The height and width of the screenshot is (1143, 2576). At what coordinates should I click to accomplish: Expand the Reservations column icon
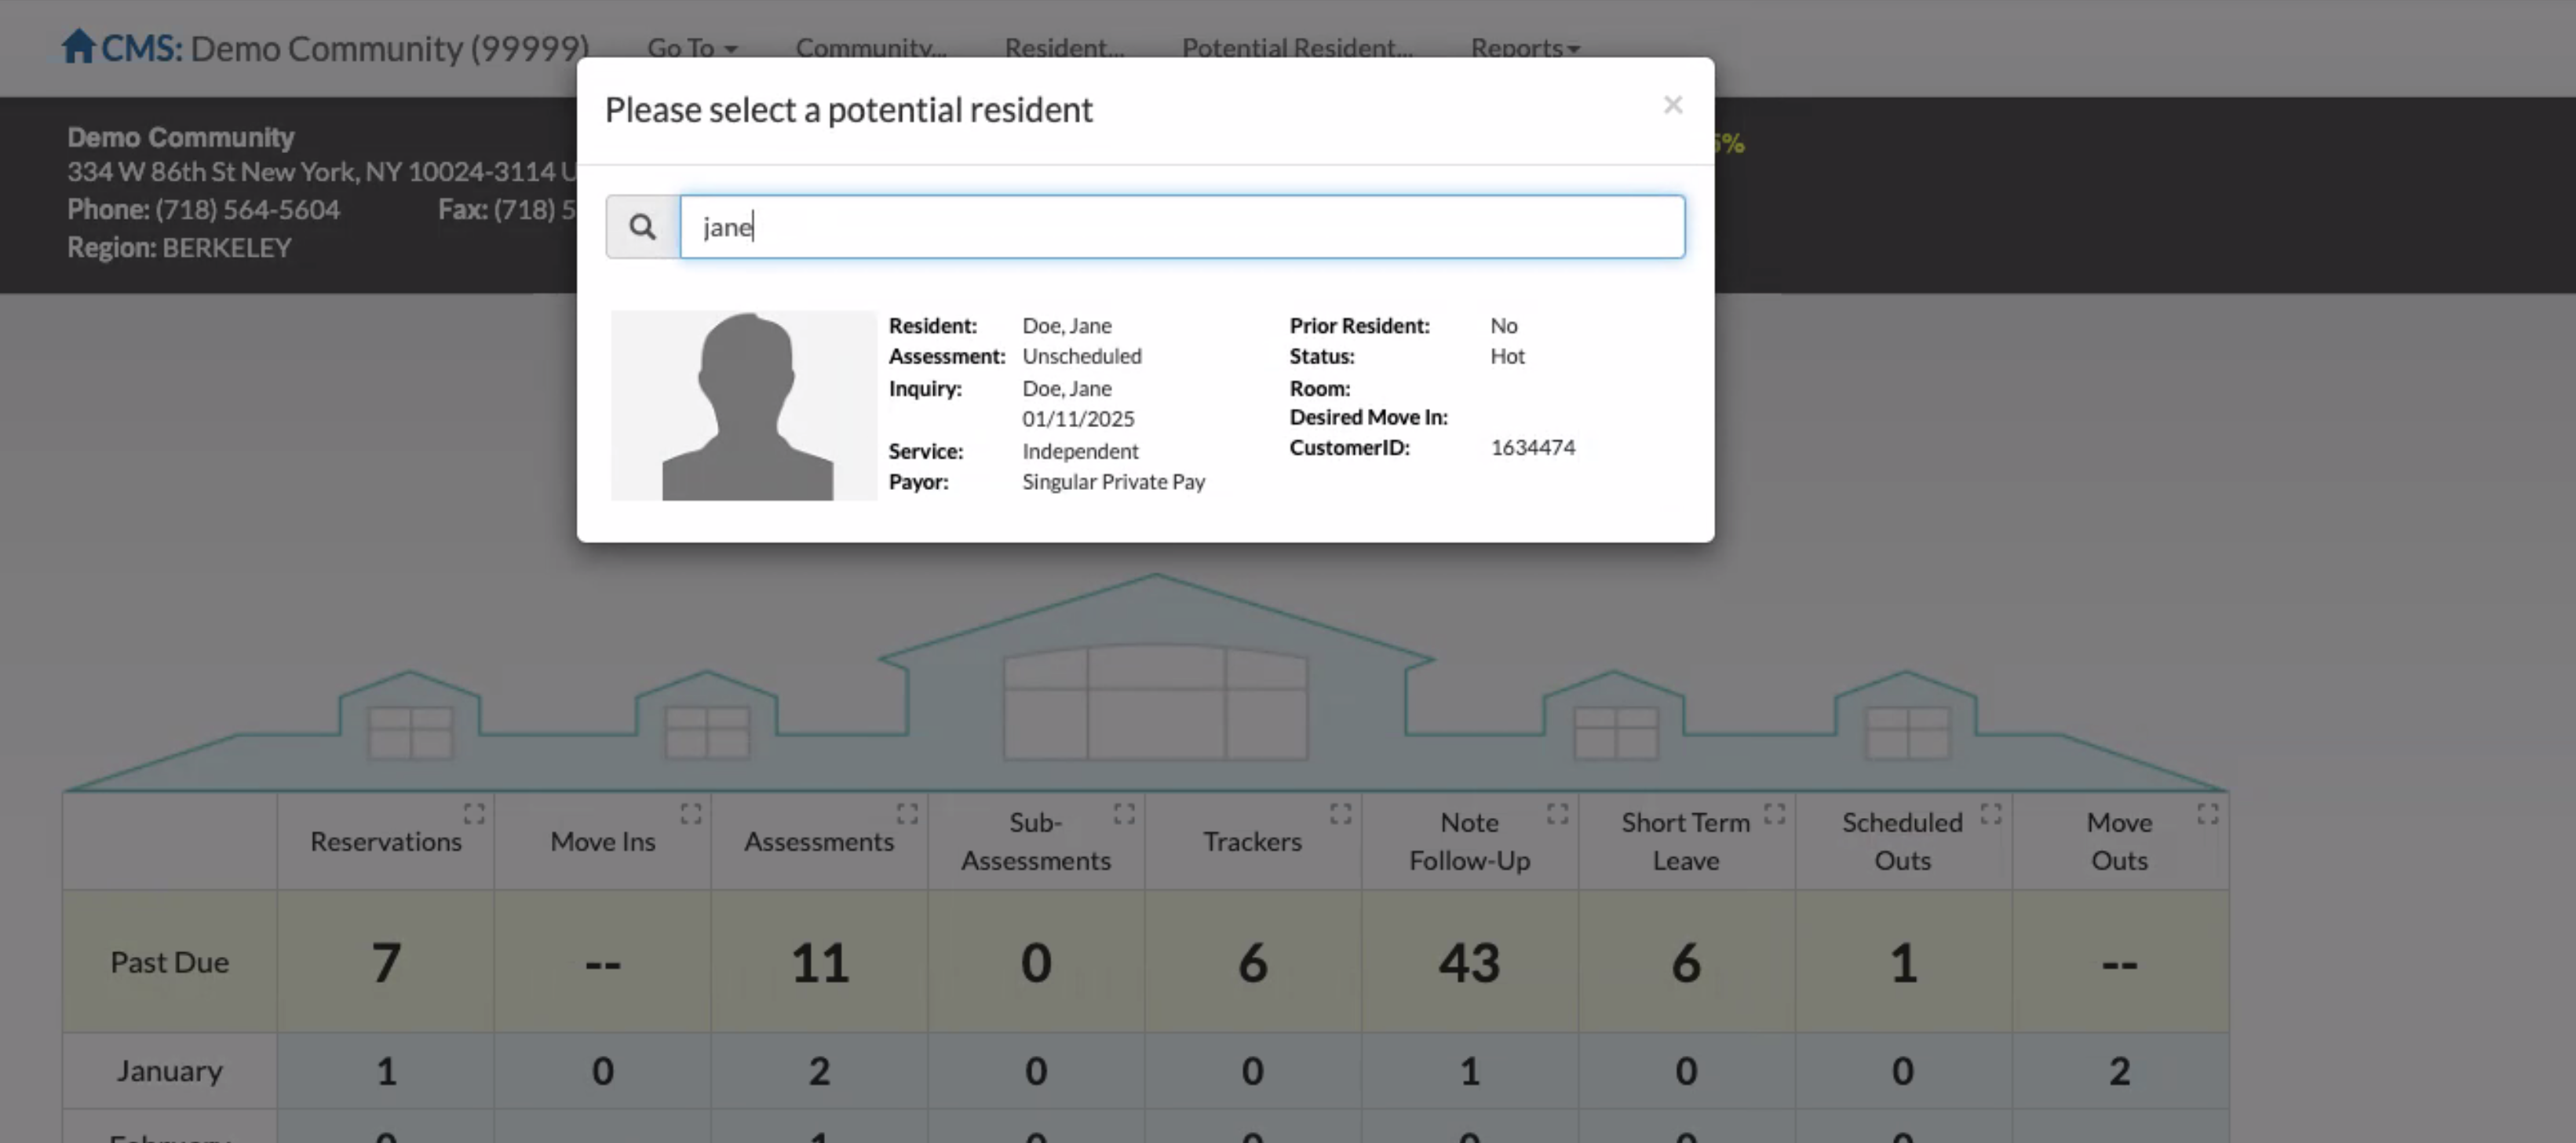474,813
